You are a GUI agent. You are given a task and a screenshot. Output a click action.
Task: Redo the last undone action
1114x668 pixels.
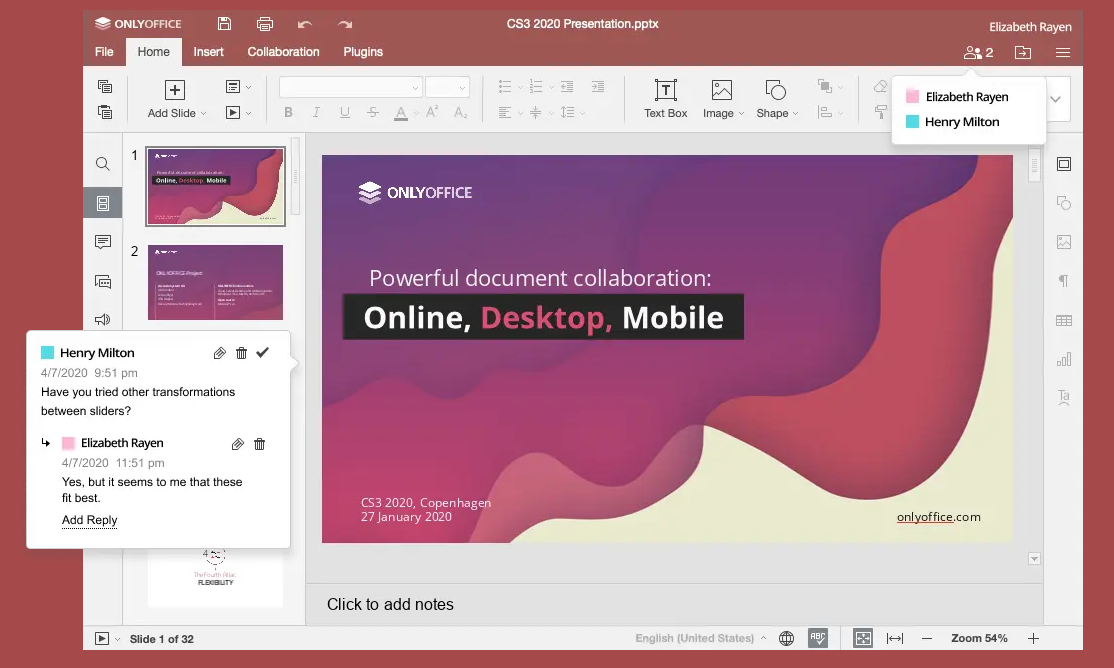tap(345, 24)
